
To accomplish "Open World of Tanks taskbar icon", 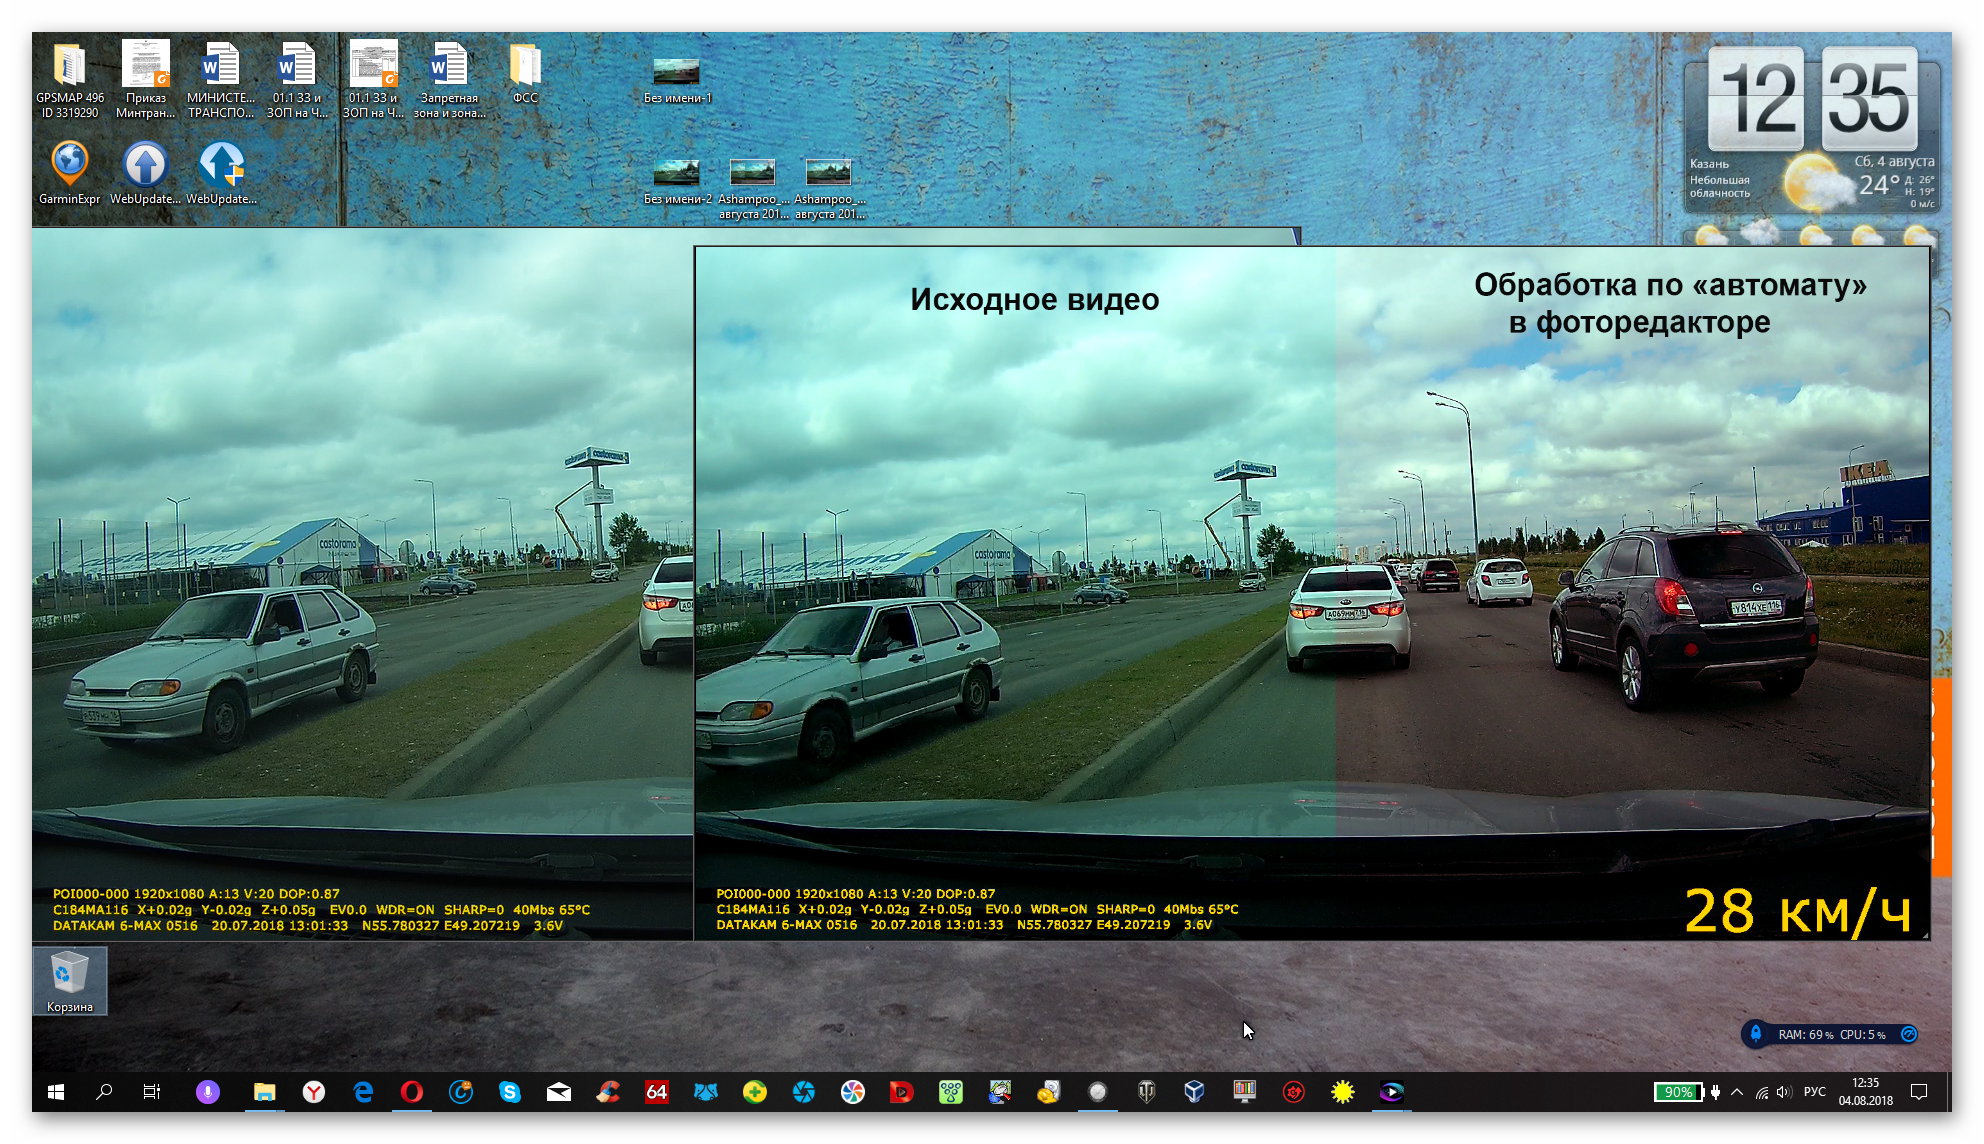I will click(1147, 1092).
